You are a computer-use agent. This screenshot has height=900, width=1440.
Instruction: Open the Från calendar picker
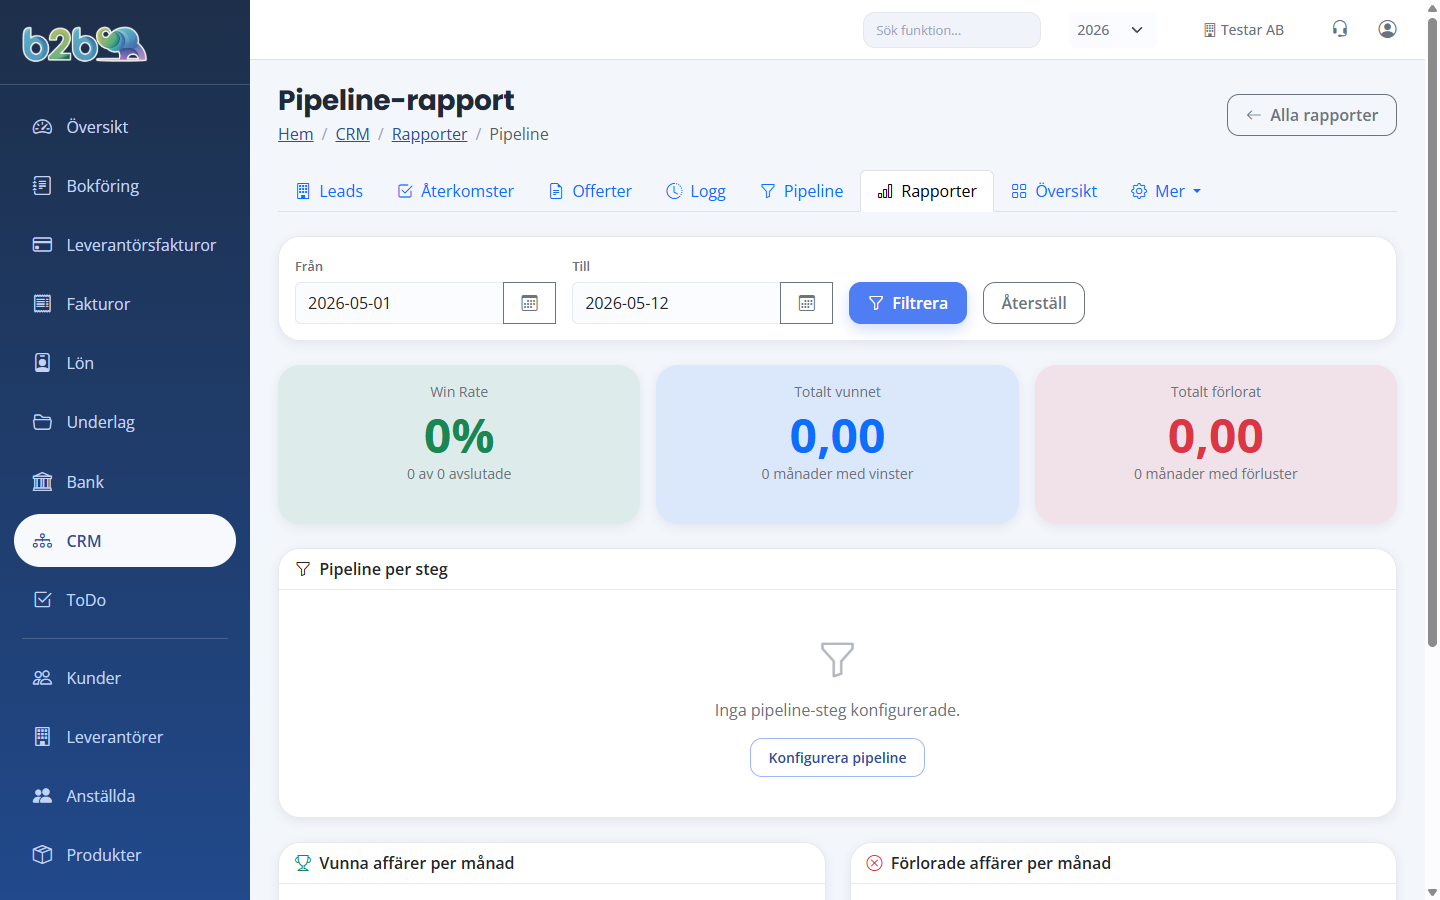pos(529,303)
